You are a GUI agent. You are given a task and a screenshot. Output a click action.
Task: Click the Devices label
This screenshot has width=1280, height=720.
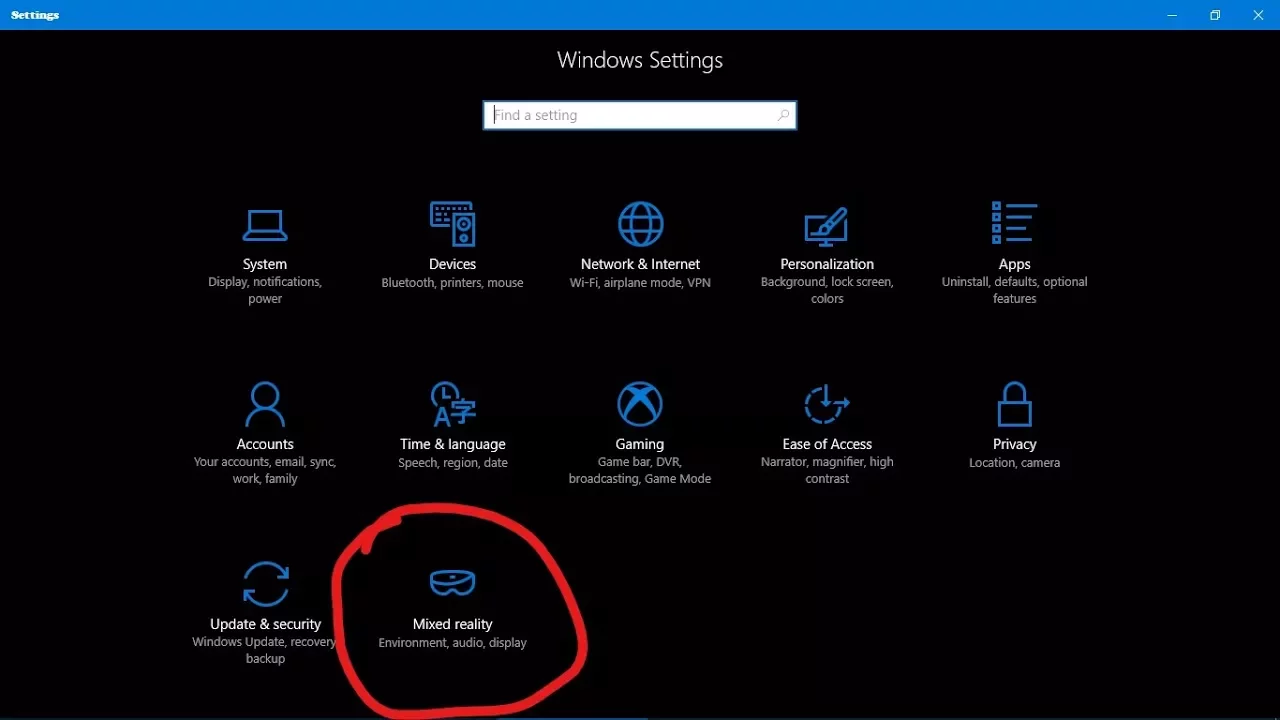[x=452, y=264]
